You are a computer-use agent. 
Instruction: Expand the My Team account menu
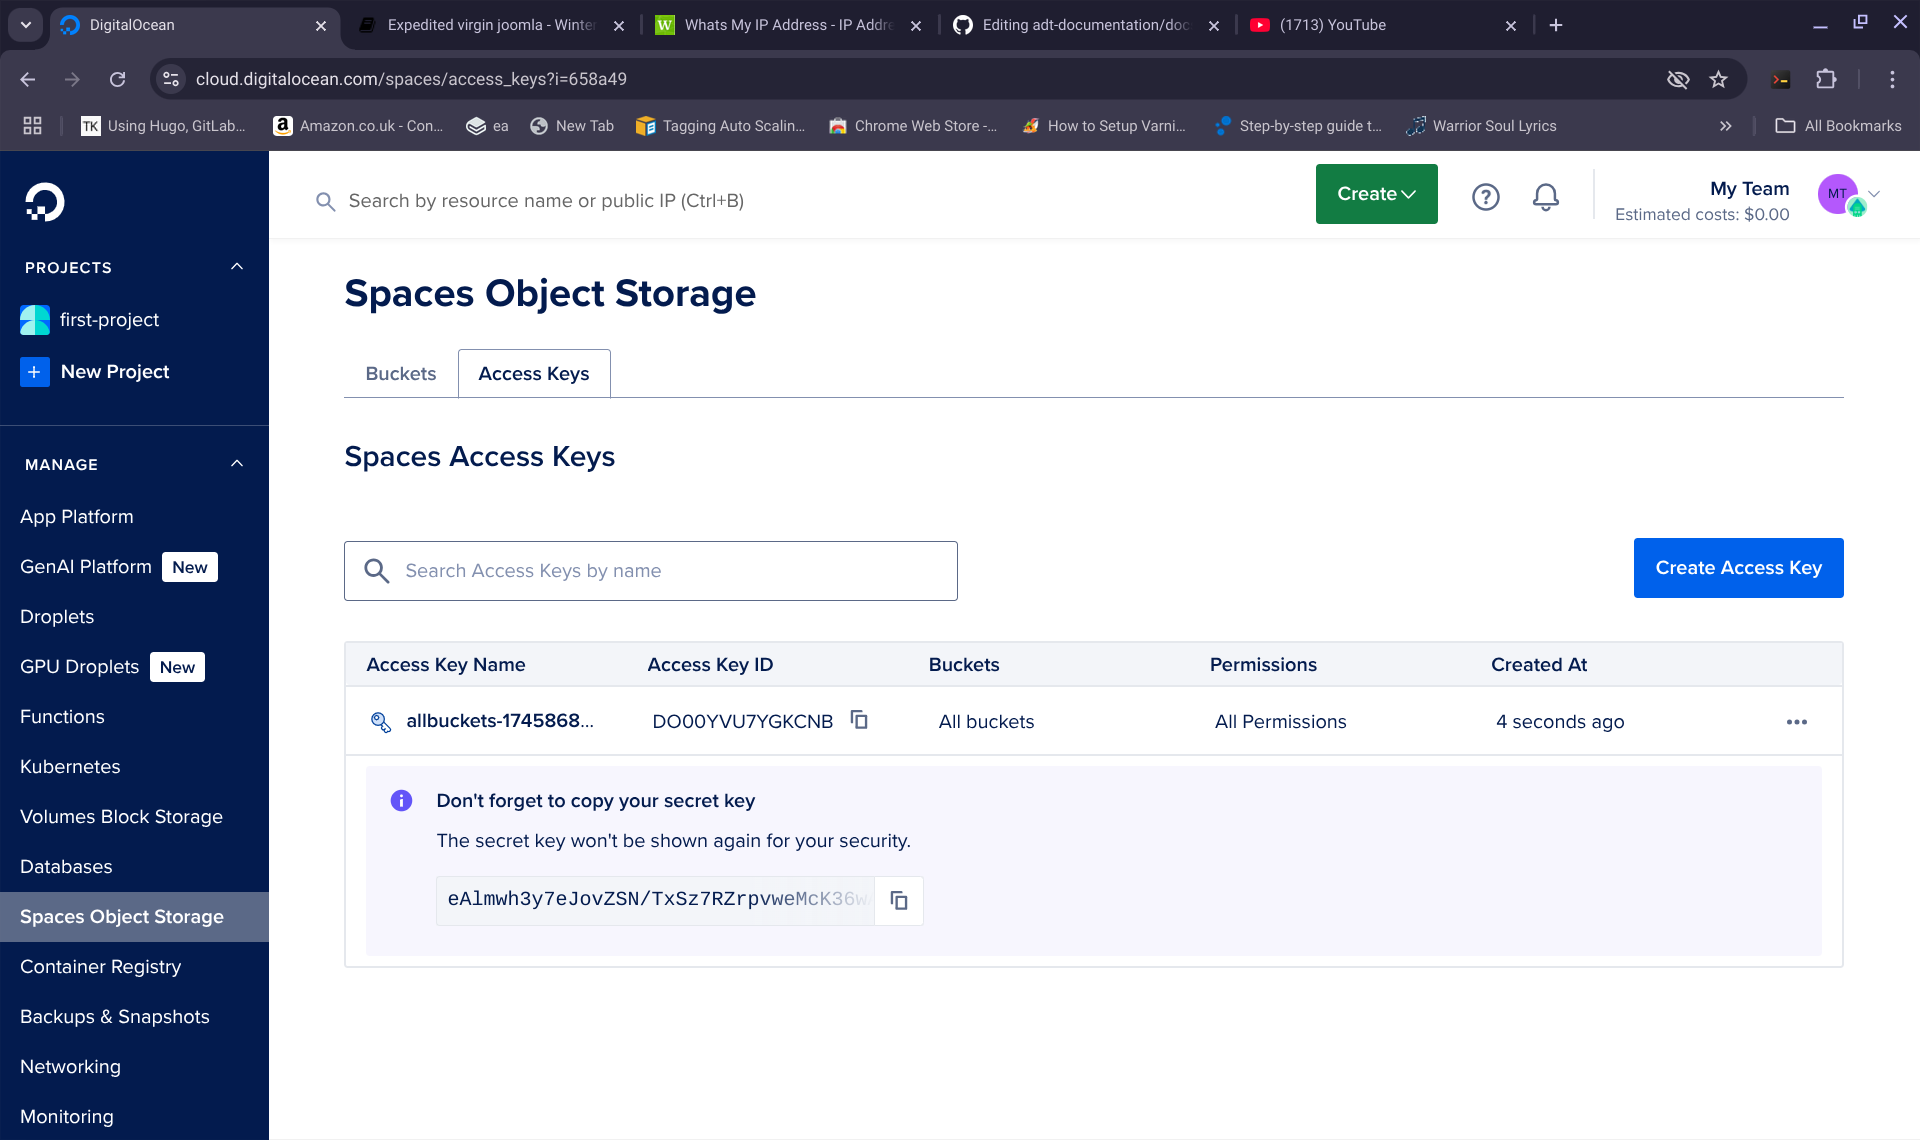point(1874,194)
